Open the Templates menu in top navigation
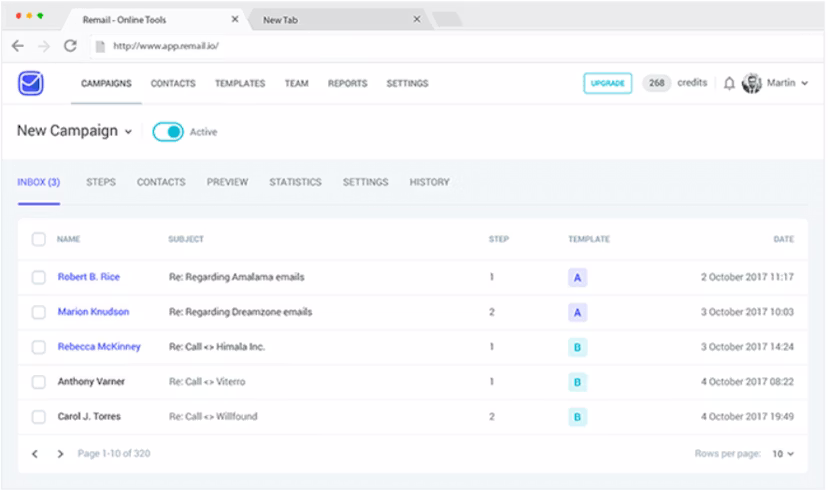 pos(240,84)
